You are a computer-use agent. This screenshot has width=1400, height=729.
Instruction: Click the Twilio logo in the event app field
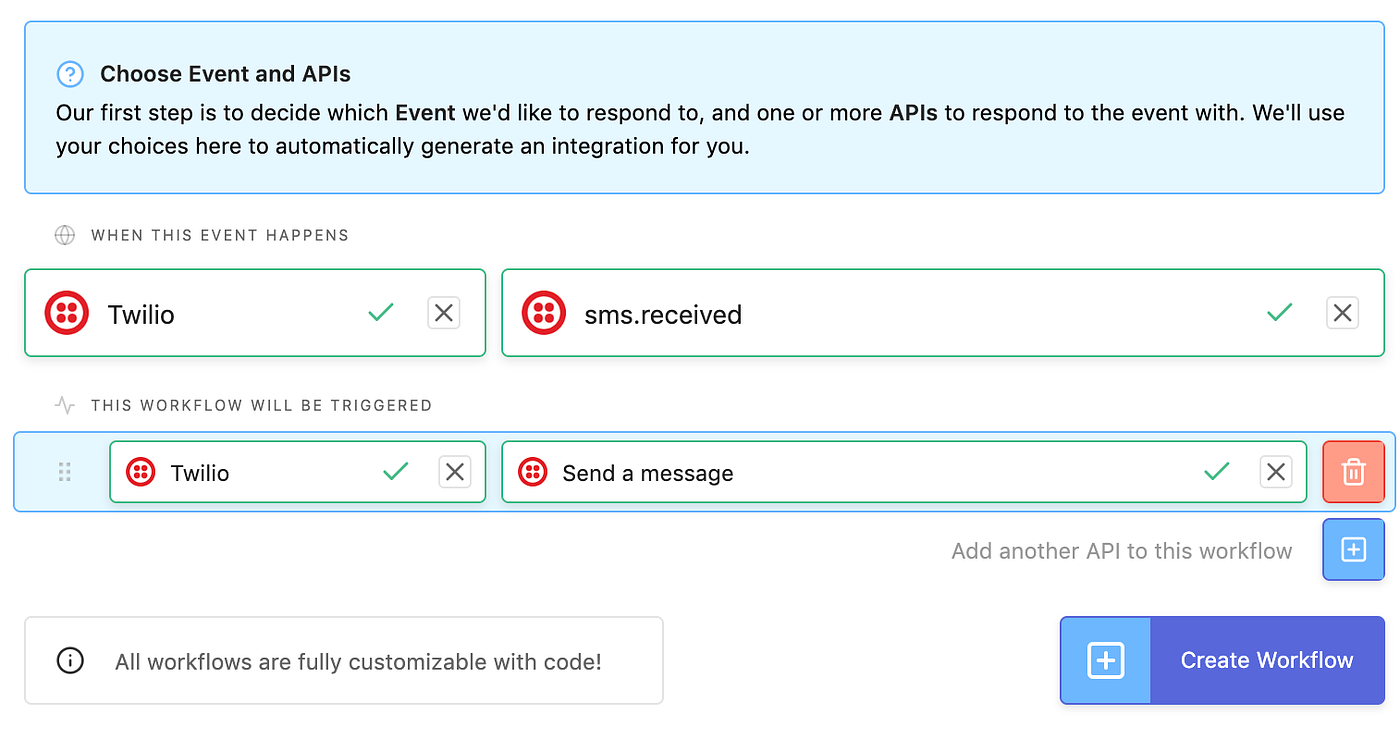click(66, 313)
